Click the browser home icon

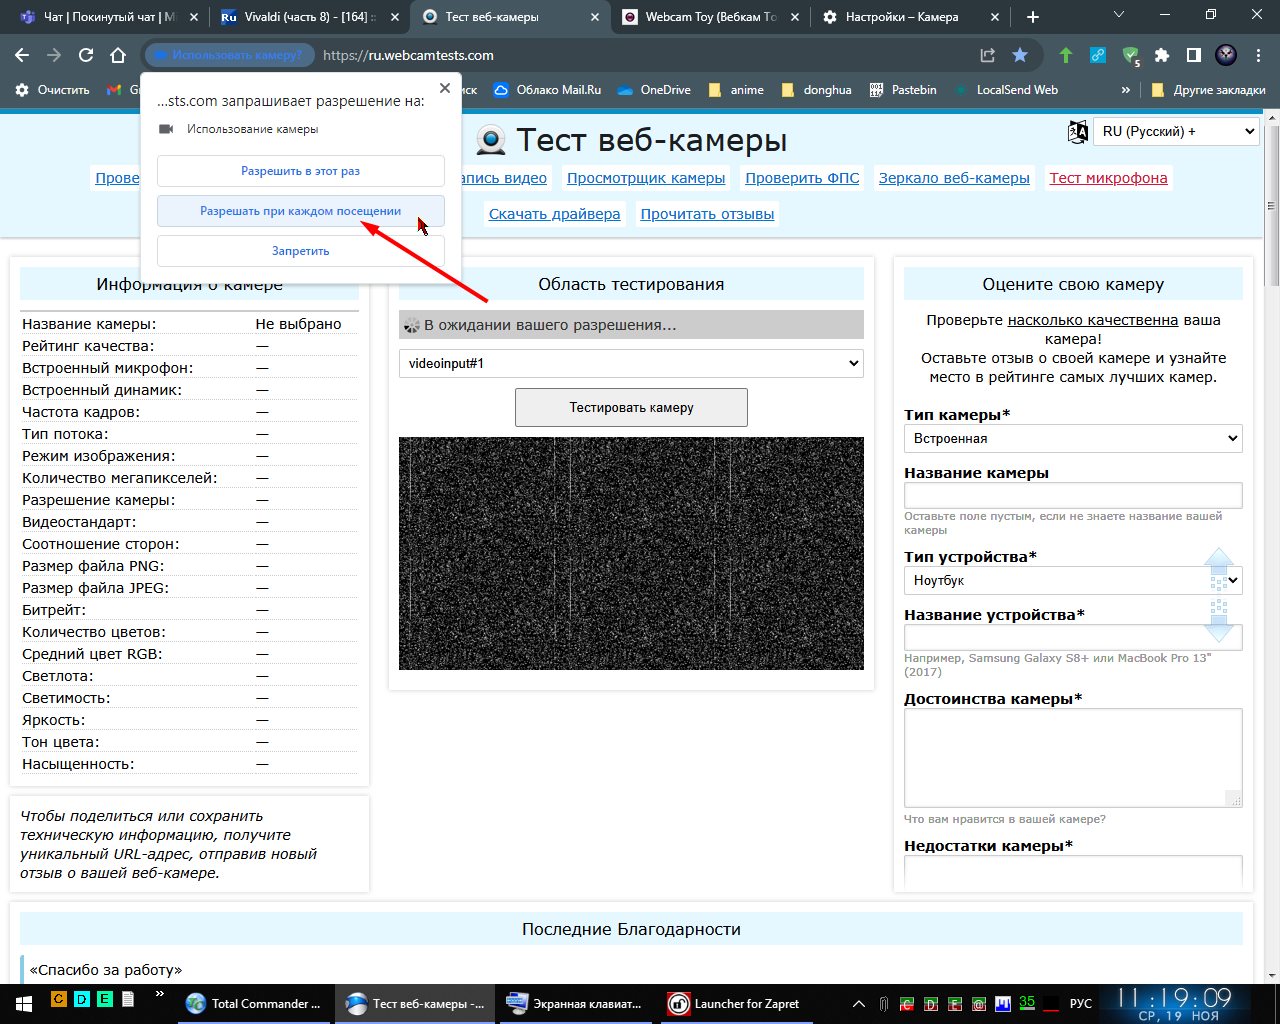118,55
